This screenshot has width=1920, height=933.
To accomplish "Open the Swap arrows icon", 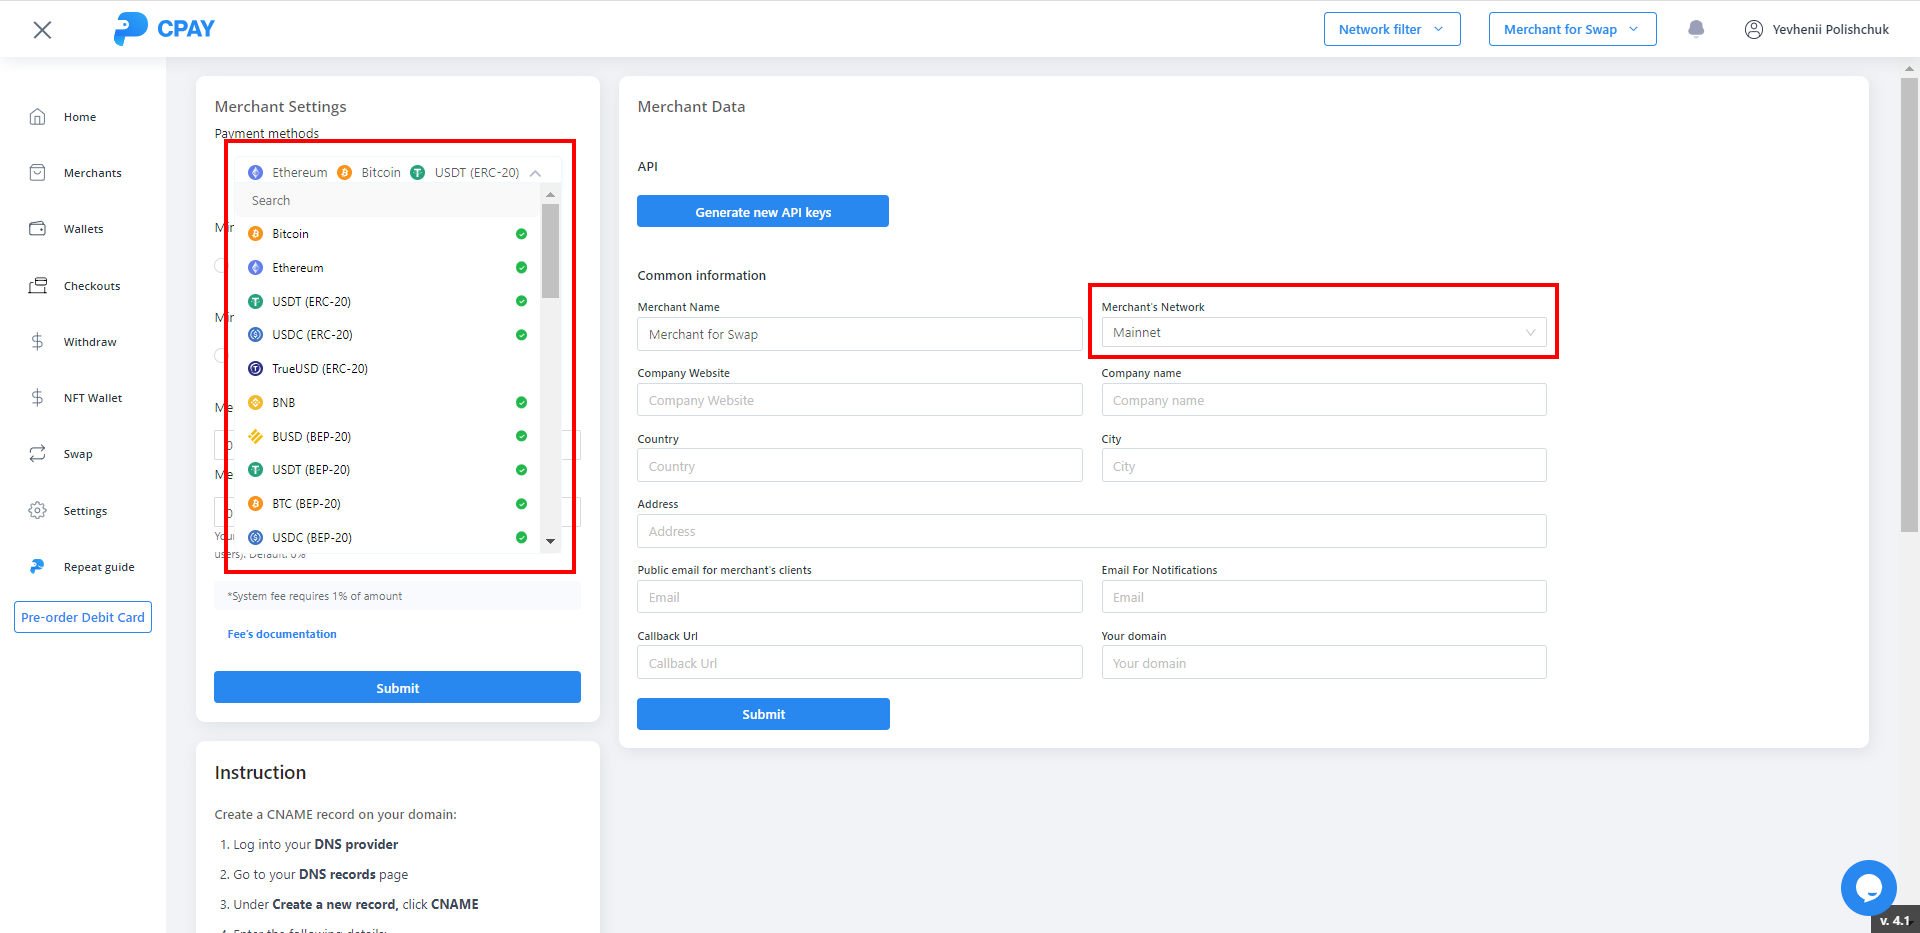I will (x=38, y=454).
